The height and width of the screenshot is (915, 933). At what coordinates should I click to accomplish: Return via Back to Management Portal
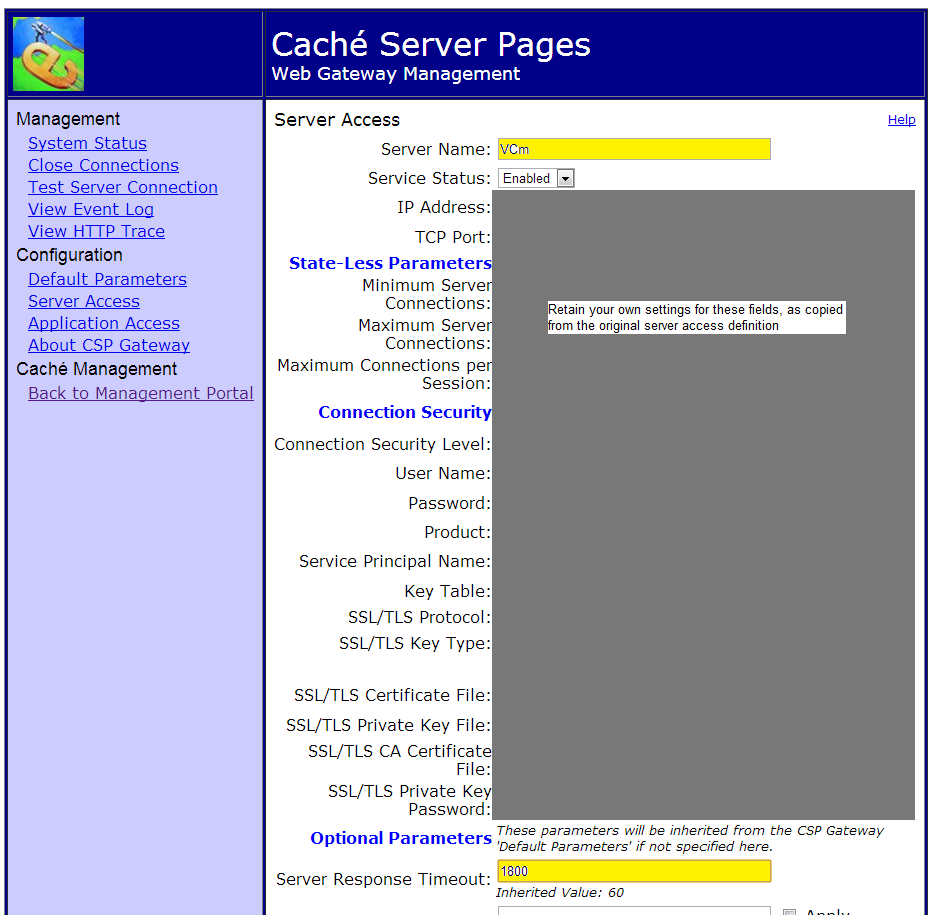[140, 393]
